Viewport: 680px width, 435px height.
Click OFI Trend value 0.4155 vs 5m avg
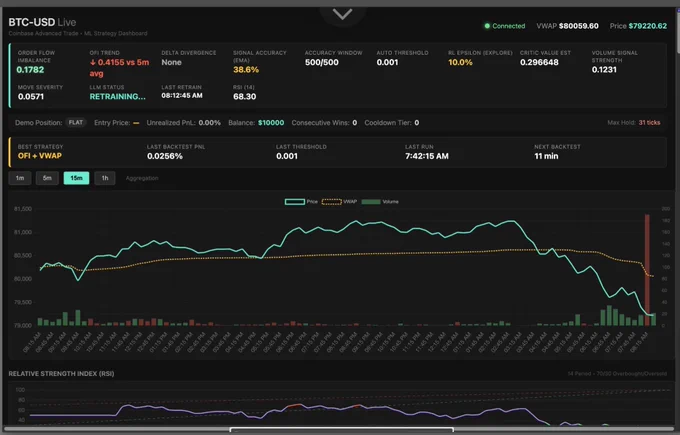119,68
